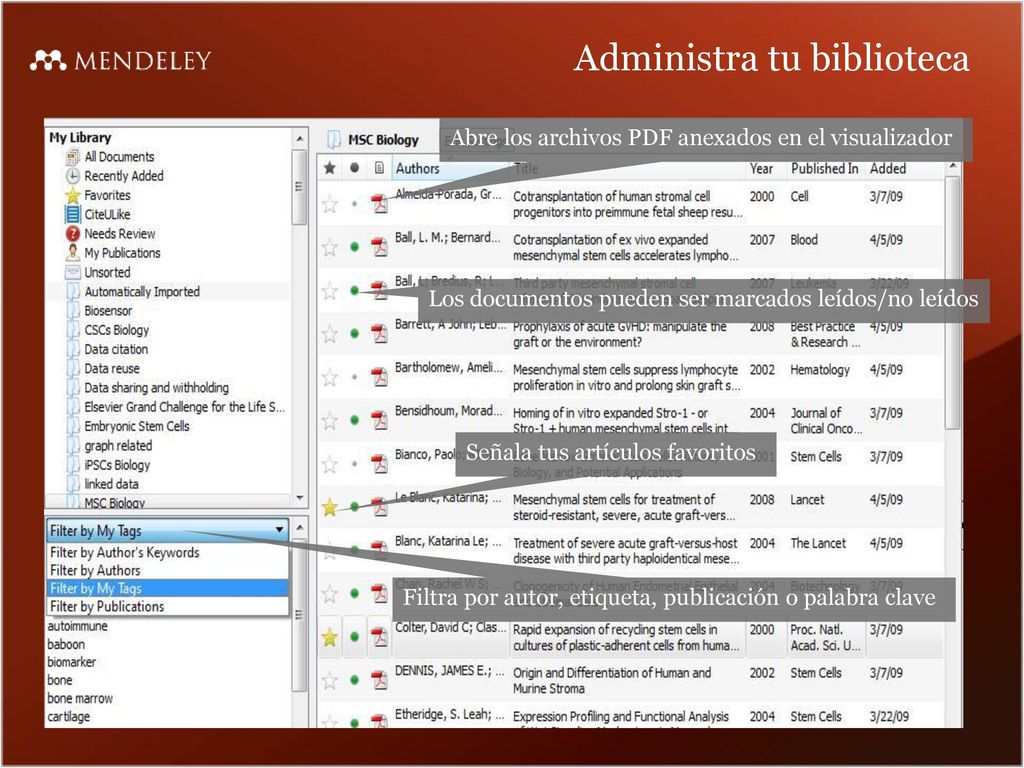The image size is (1024, 768).
Task: Open PDF icon in Barrett, A John row
Action: pos(379,333)
